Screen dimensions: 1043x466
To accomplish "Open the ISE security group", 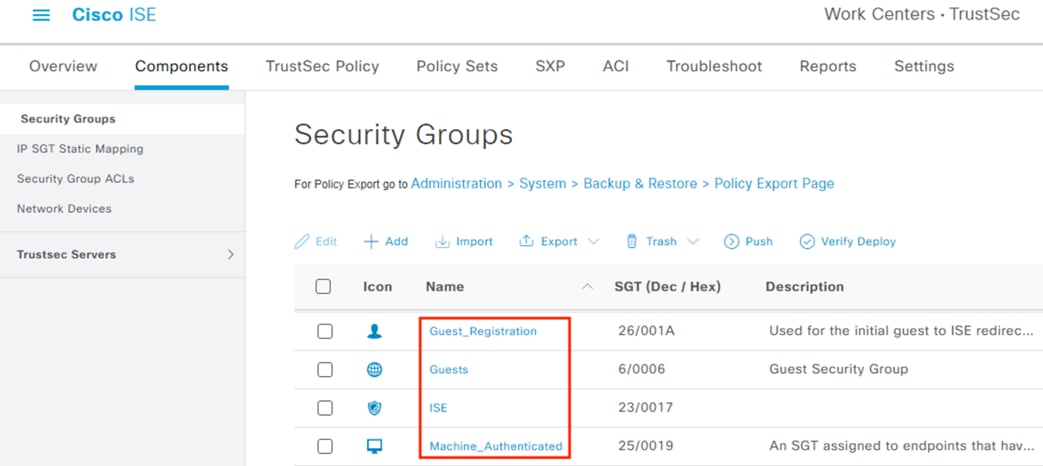I will point(438,408).
